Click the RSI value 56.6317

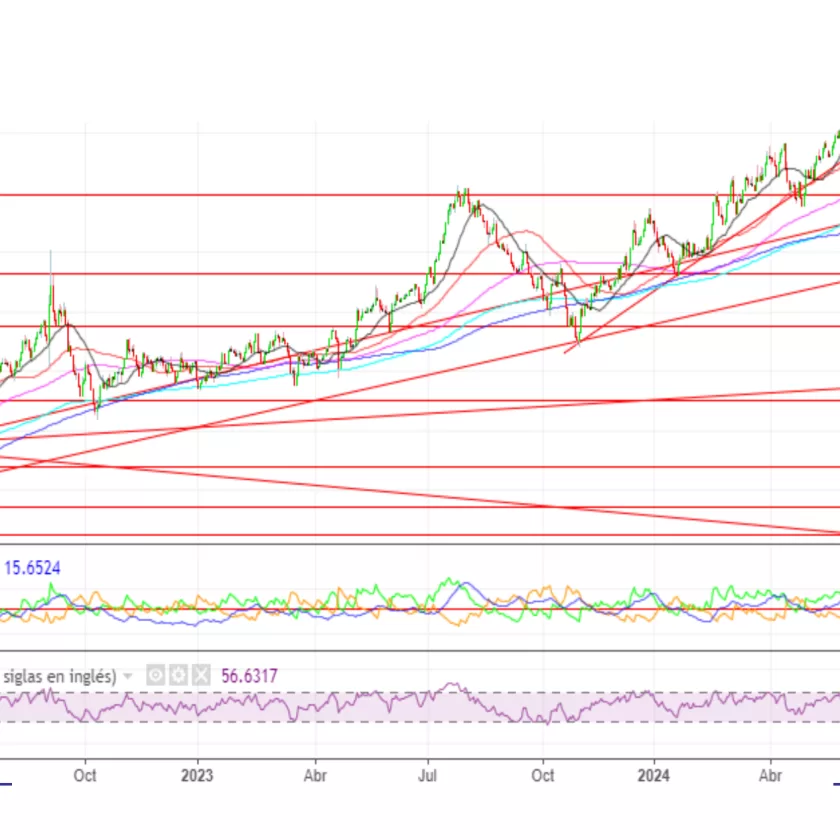tap(249, 676)
